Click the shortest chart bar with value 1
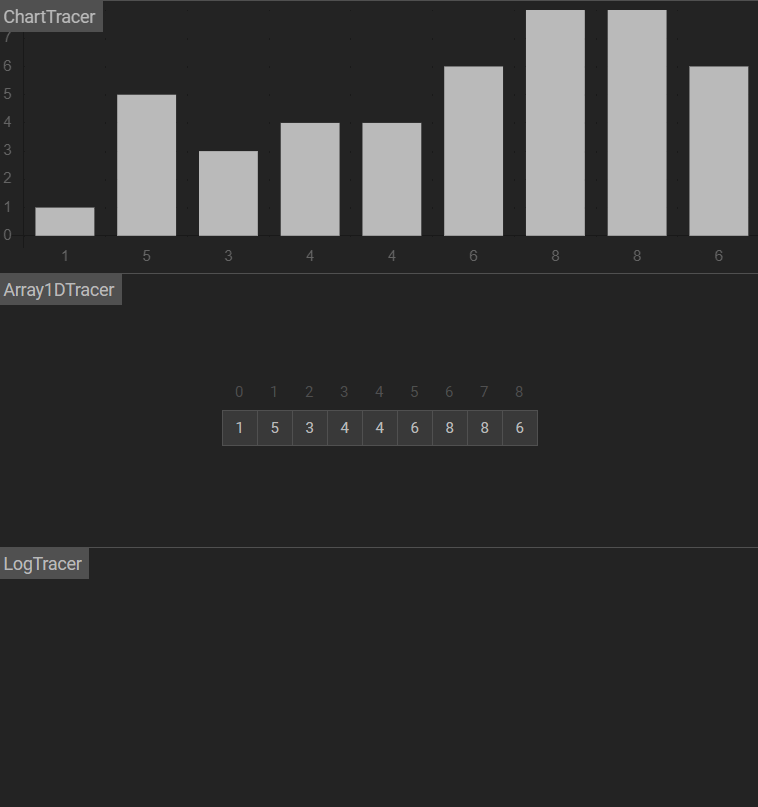 (x=65, y=221)
